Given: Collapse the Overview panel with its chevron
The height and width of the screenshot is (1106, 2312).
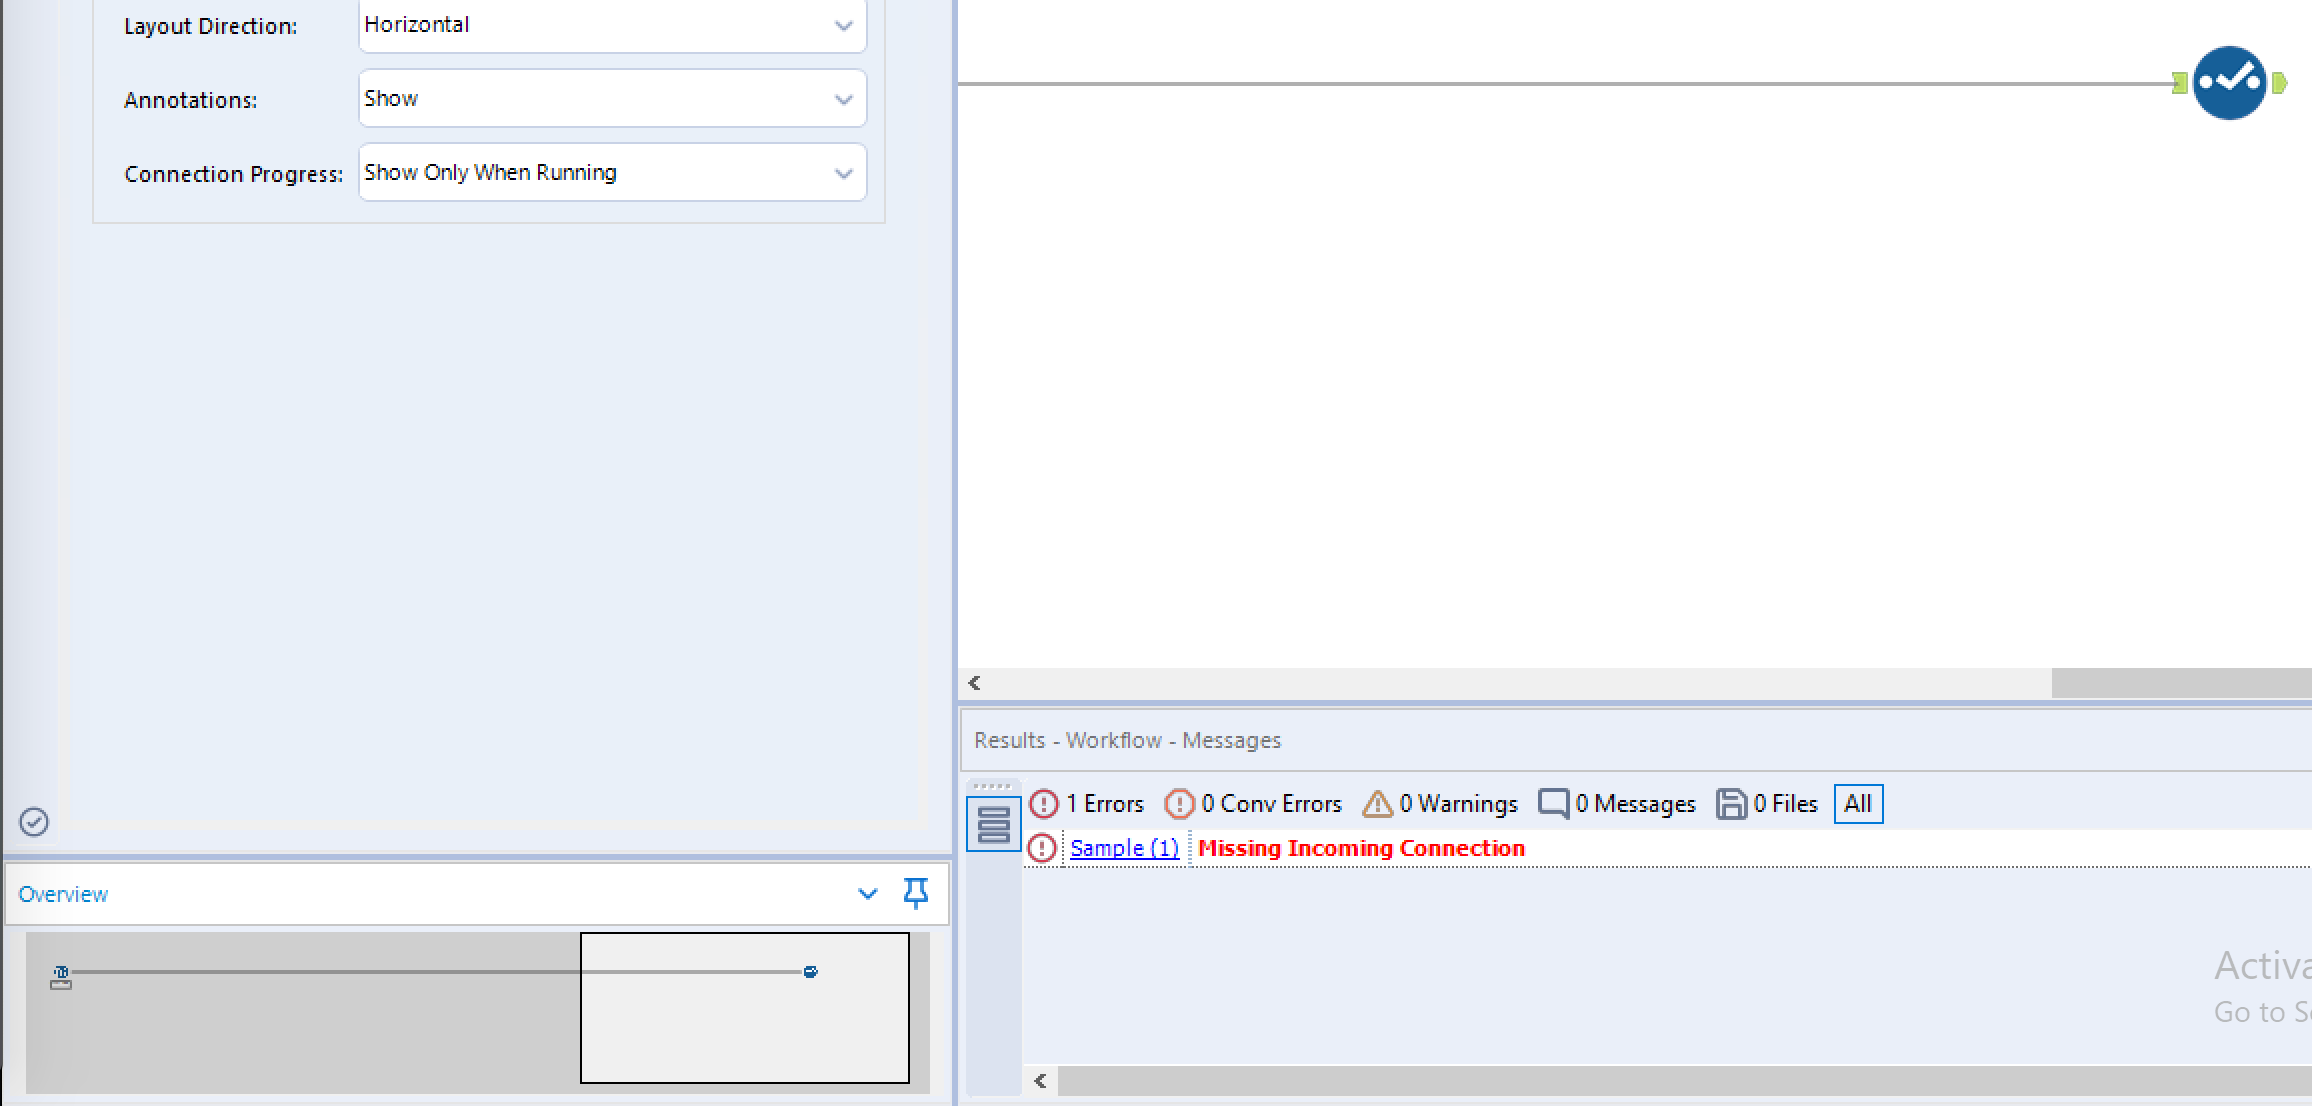Looking at the screenshot, I should (866, 893).
